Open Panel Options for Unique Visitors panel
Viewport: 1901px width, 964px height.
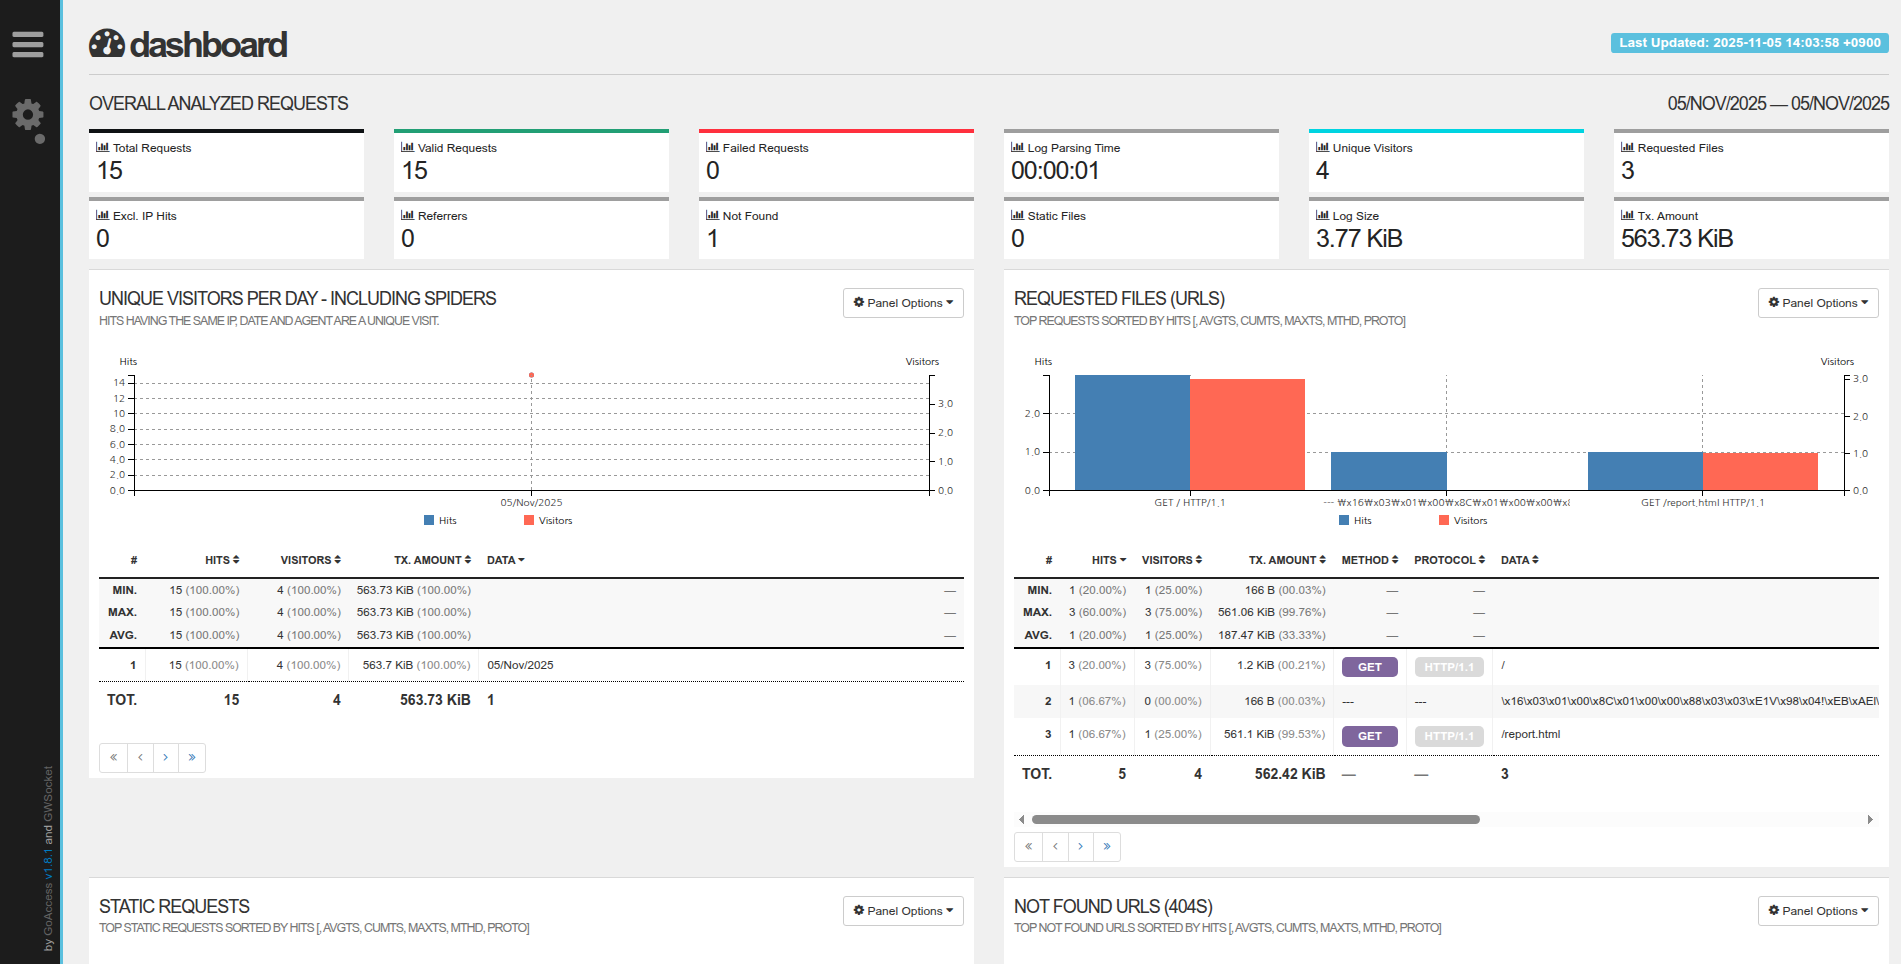[x=903, y=303]
